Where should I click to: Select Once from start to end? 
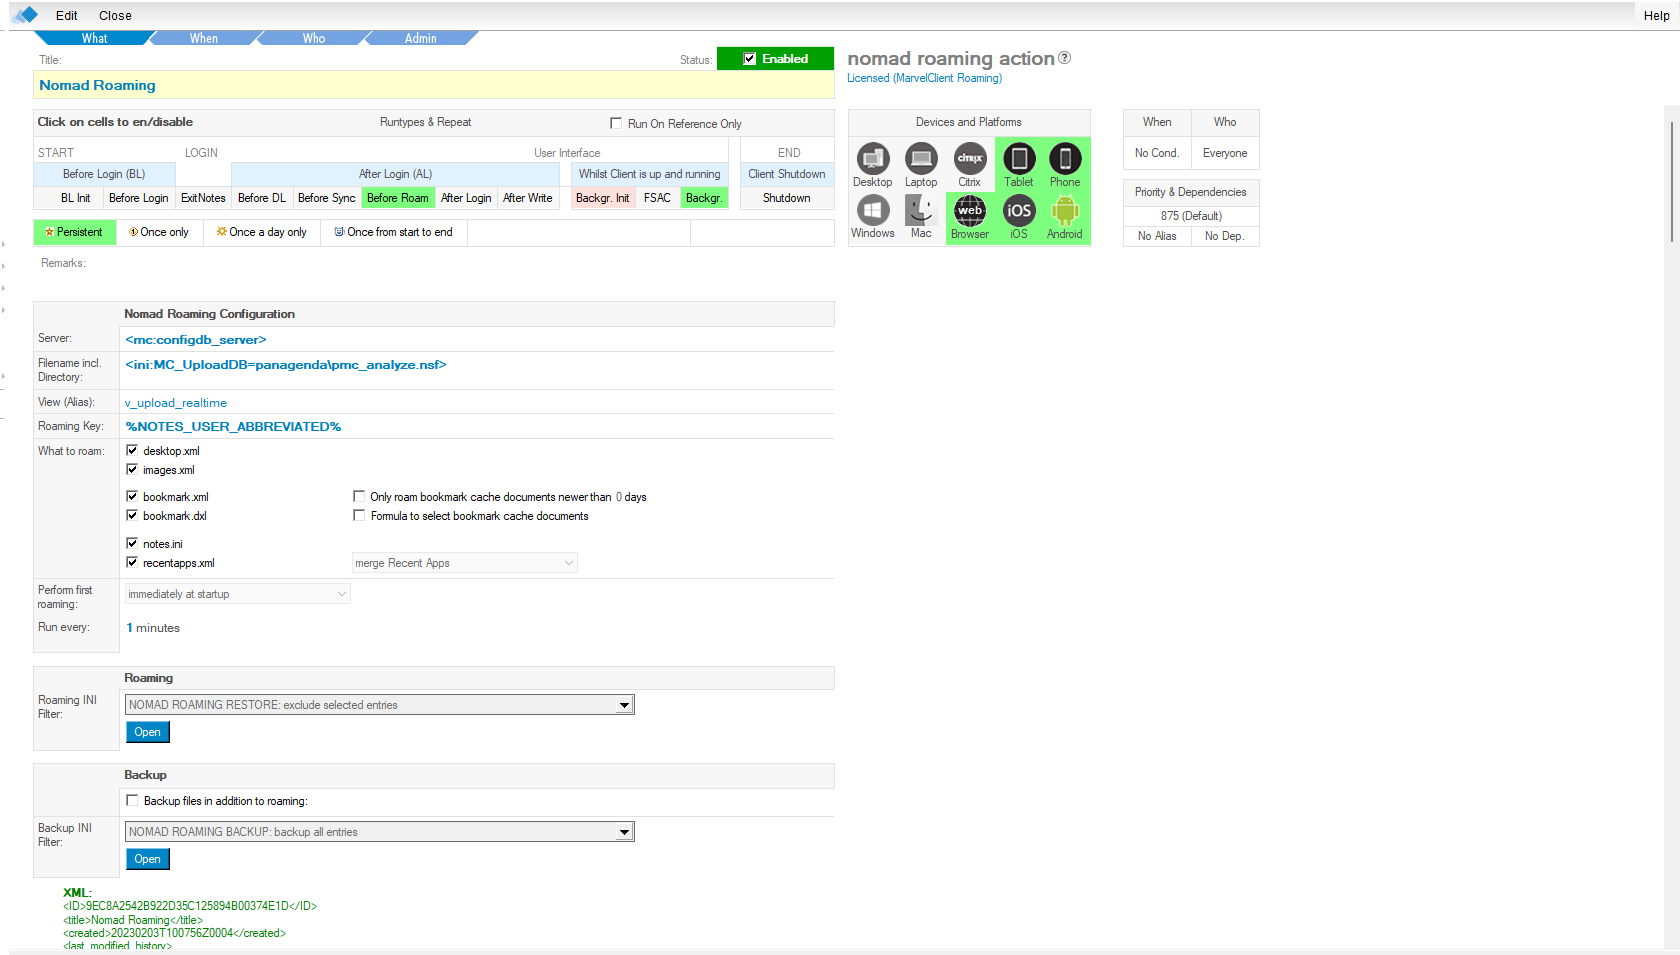click(394, 232)
